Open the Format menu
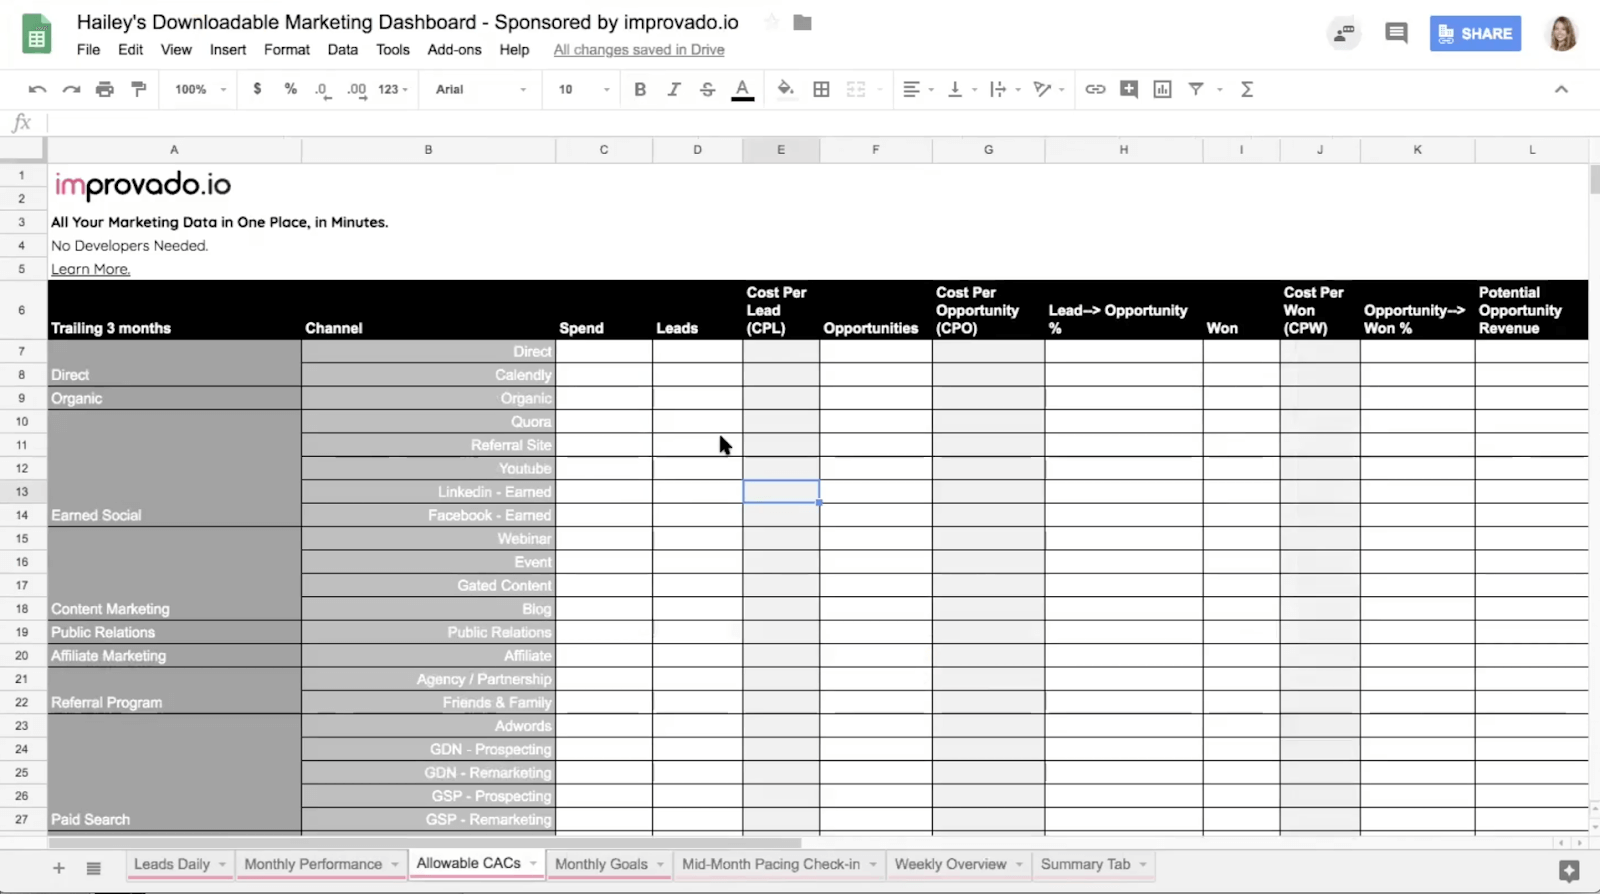Viewport: 1600px width, 894px height. click(x=287, y=49)
